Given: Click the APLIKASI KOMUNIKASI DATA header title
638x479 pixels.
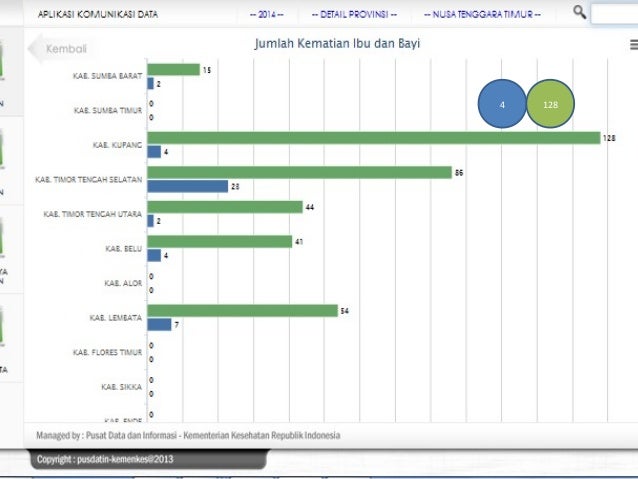Looking at the screenshot, I should point(98,15).
